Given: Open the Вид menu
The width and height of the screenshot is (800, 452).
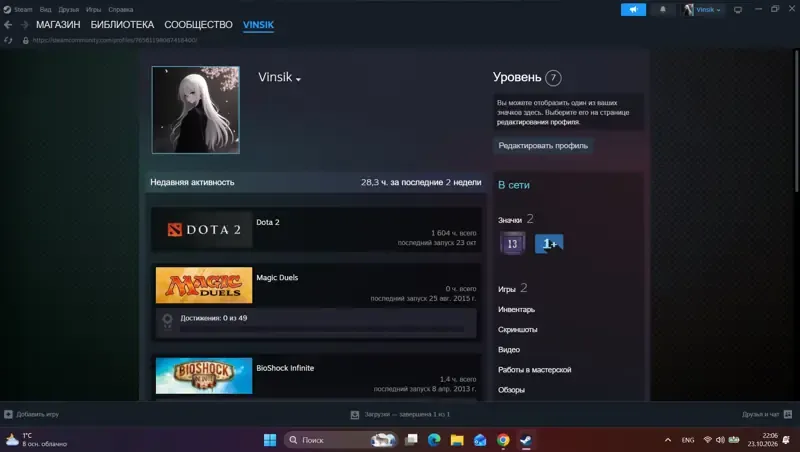Looking at the screenshot, I should point(45,9).
